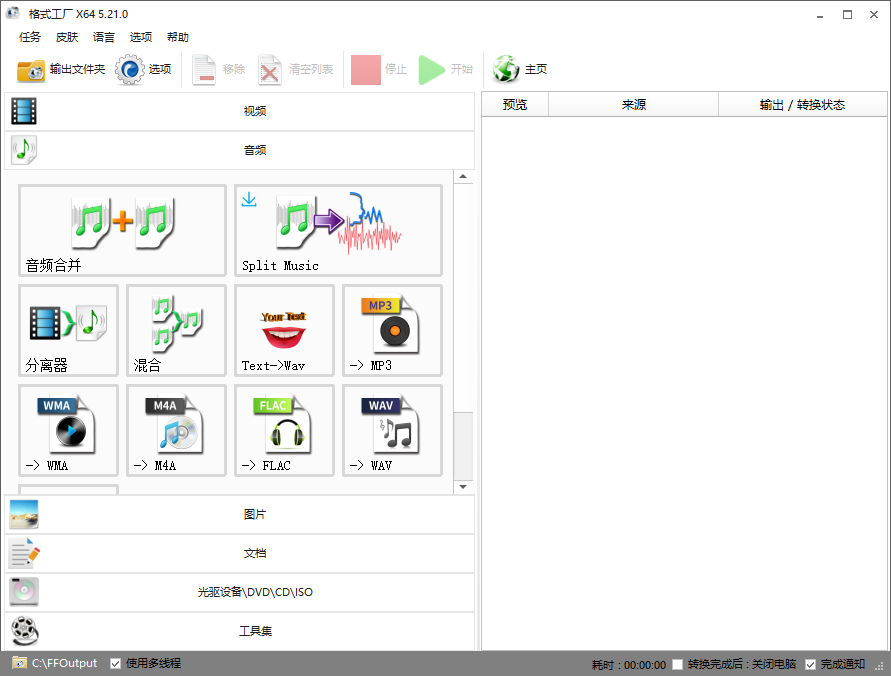
Task: Click the scrollbar down arrow in audio panel
Action: (x=463, y=485)
